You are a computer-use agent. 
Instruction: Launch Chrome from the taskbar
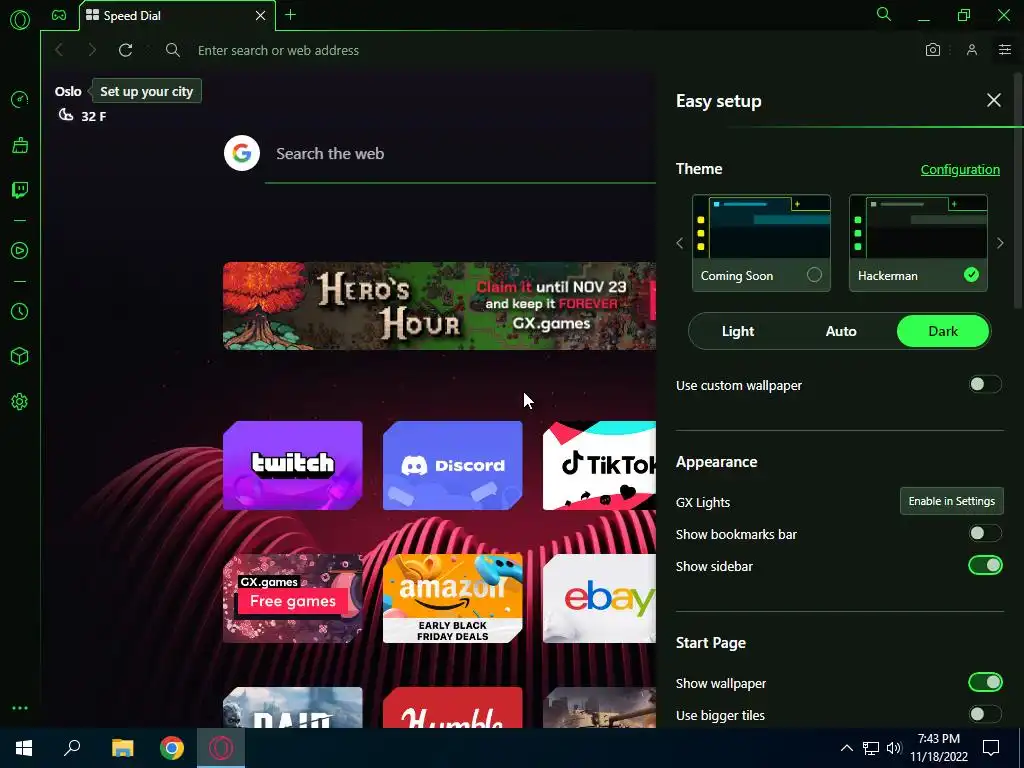click(172, 748)
